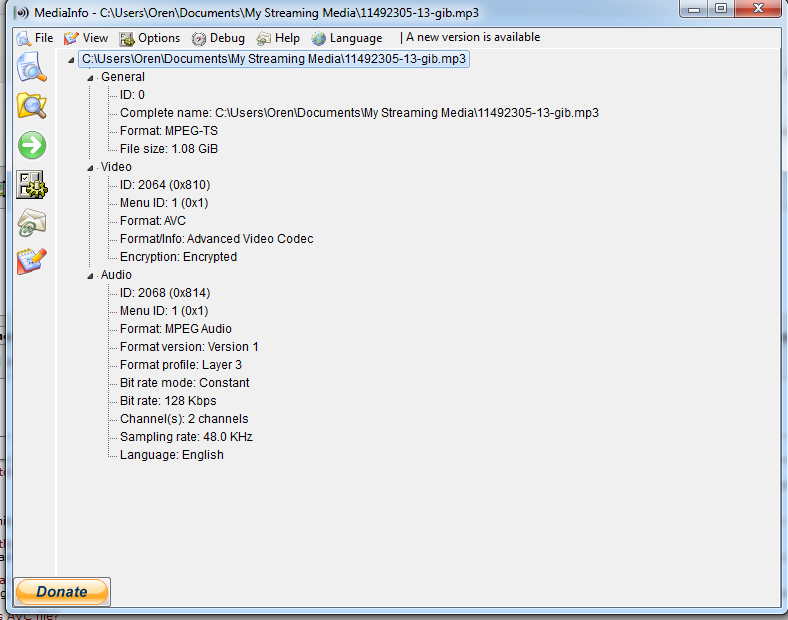Close the MediaInfo window

(759, 9)
